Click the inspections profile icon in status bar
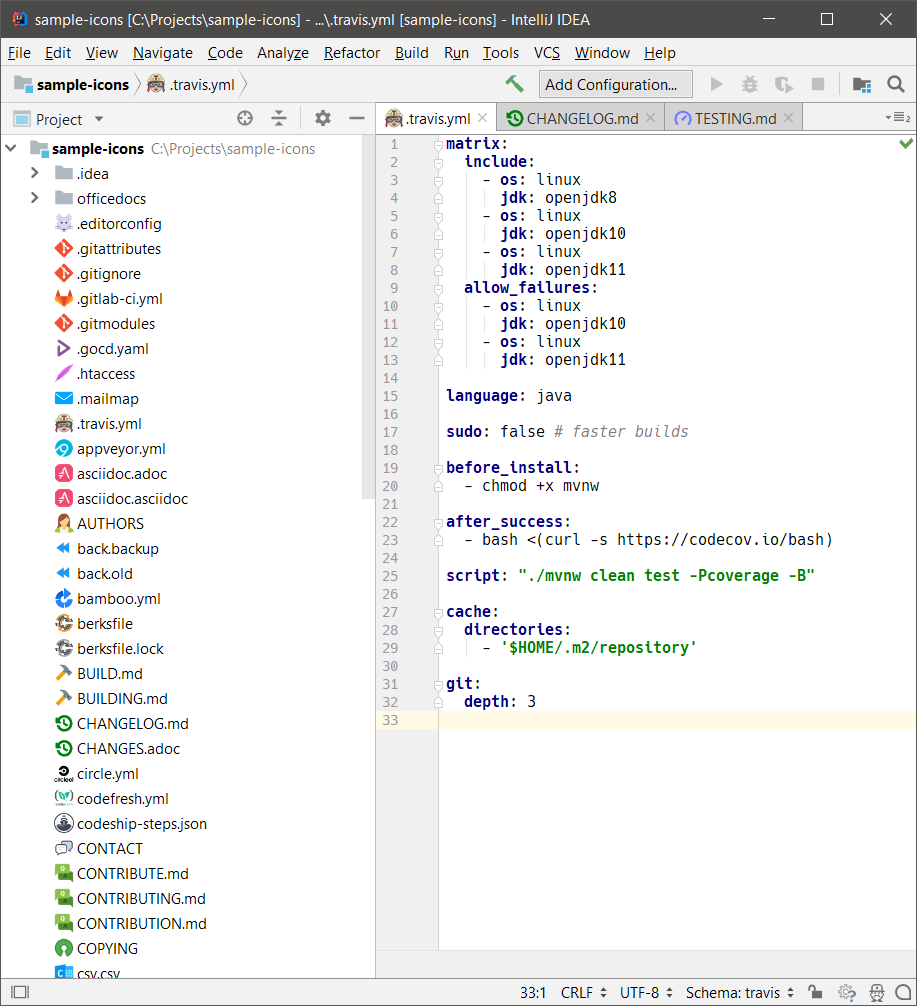 point(876,993)
